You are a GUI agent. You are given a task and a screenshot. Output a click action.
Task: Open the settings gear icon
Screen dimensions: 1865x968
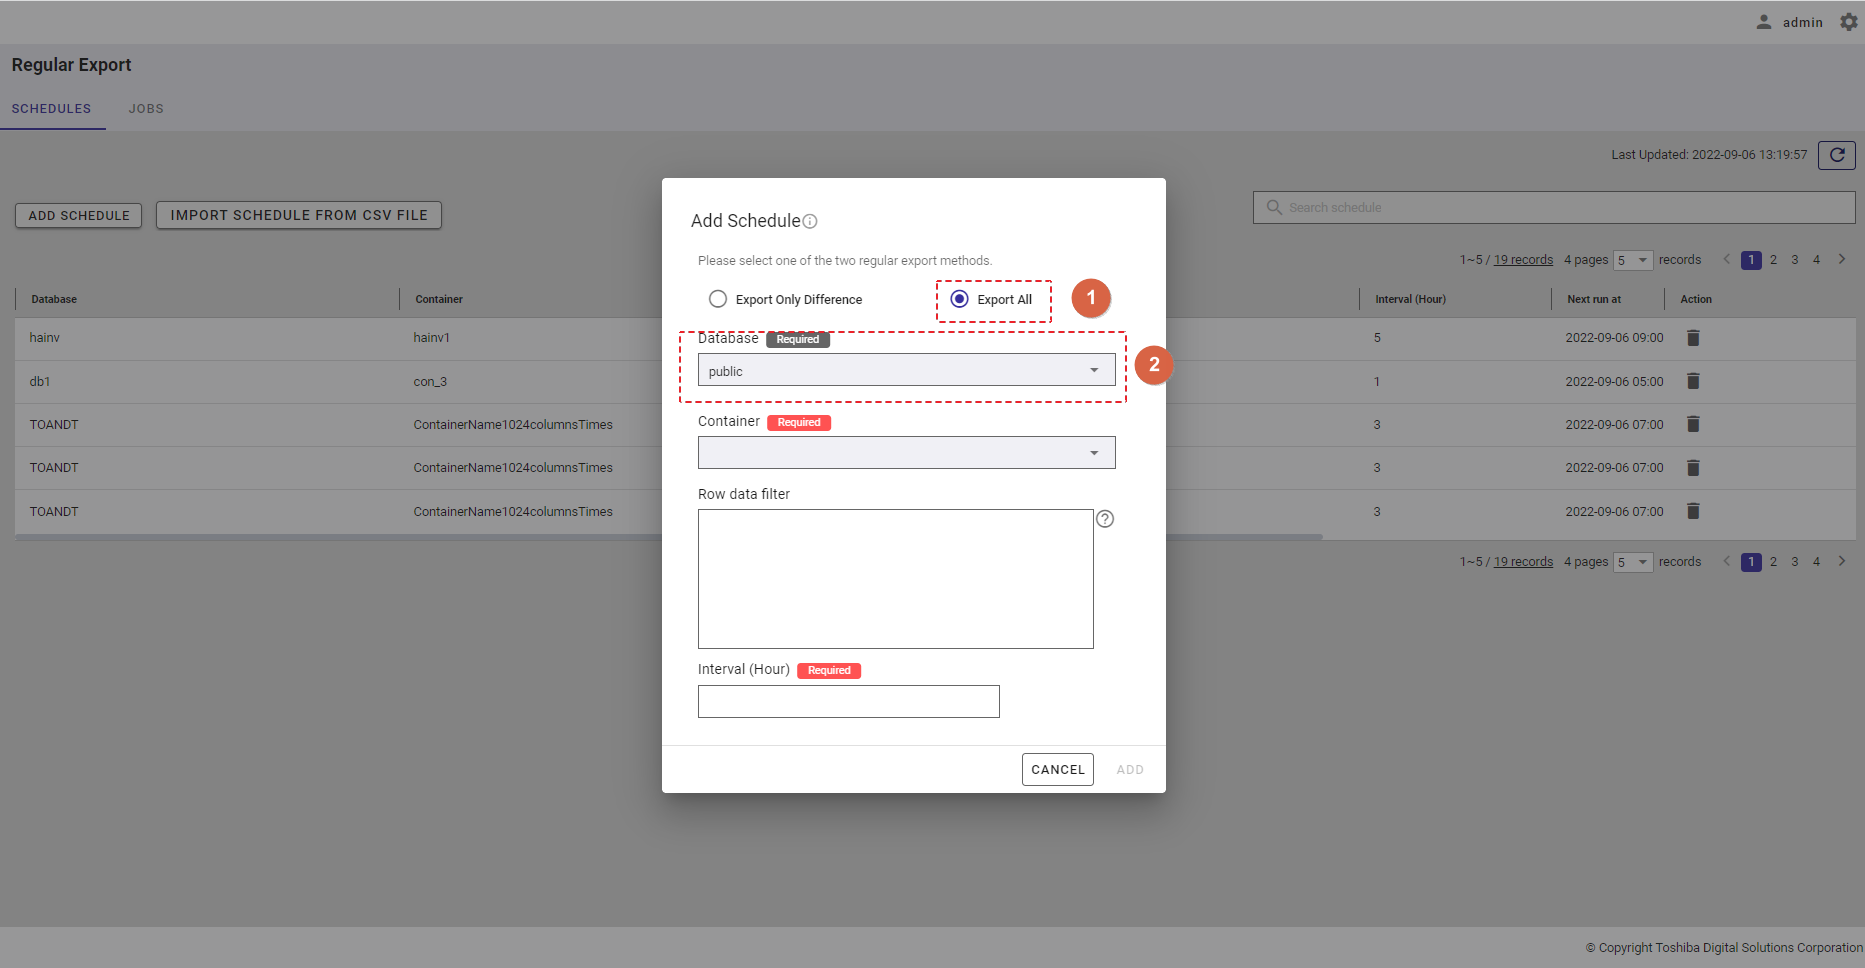1848,22
